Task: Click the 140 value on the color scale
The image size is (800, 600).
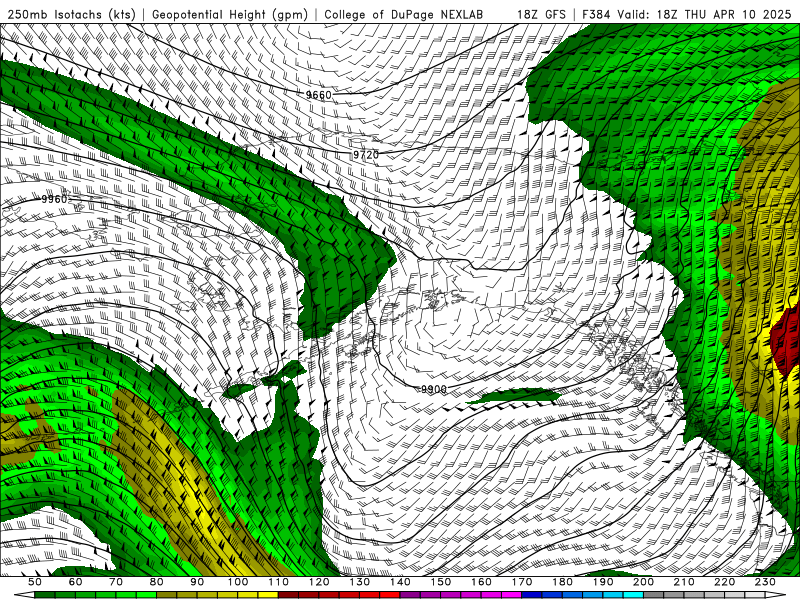Action: 400,582
